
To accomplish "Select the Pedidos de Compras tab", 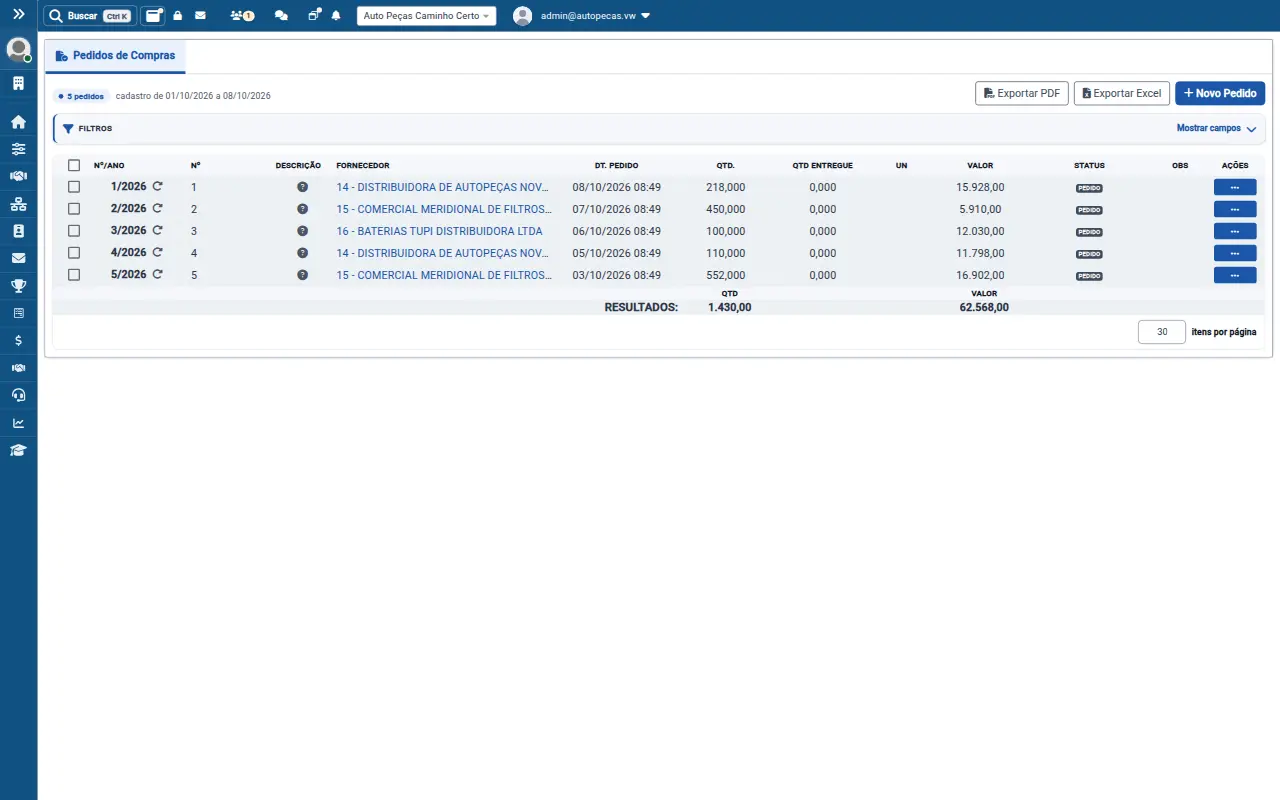I will [115, 56].
